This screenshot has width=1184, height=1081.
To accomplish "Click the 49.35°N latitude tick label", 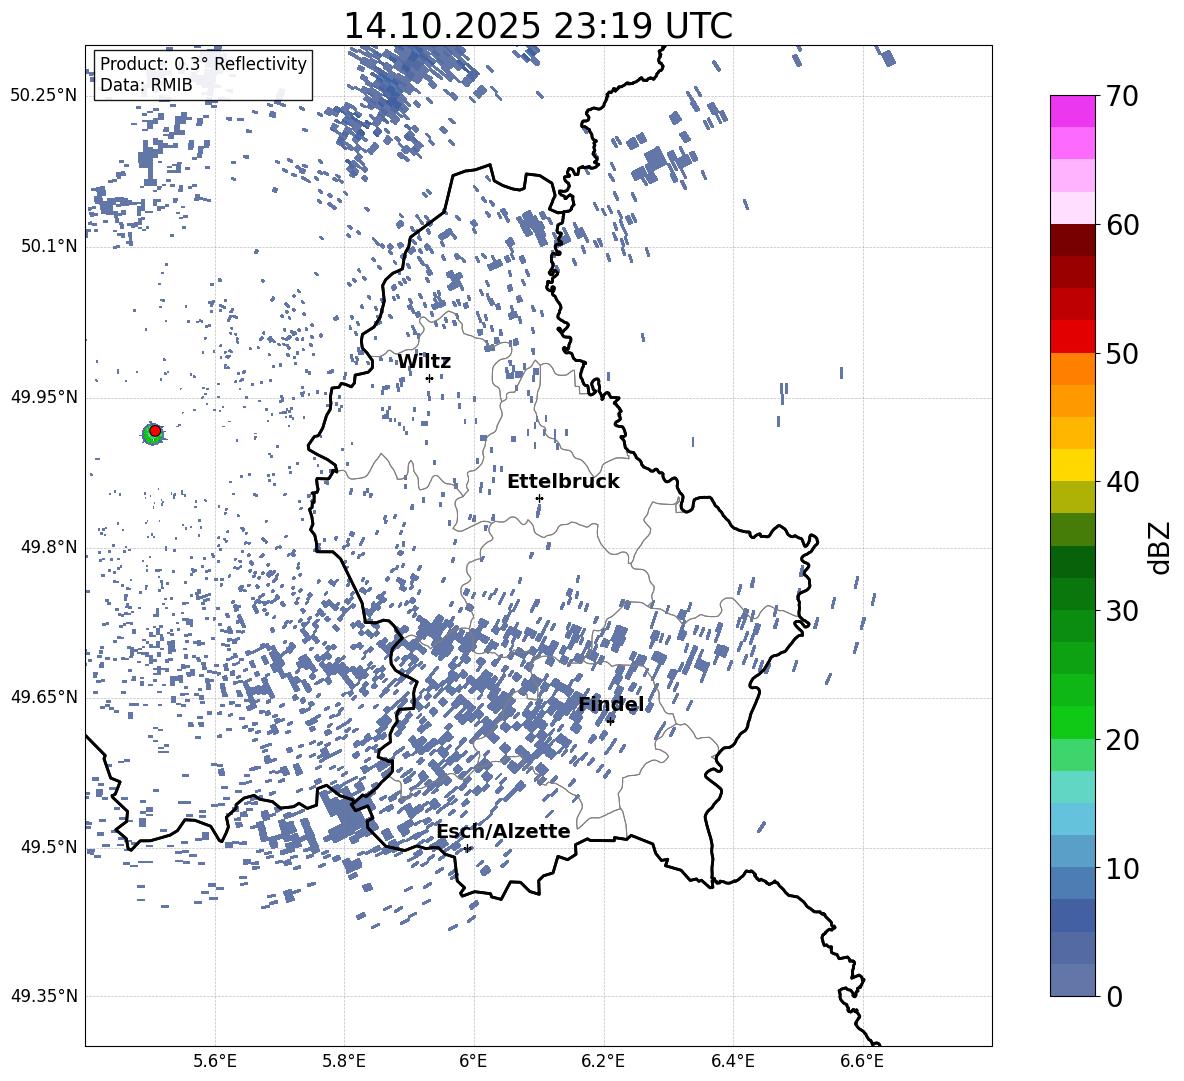I will tap(43, 996).
